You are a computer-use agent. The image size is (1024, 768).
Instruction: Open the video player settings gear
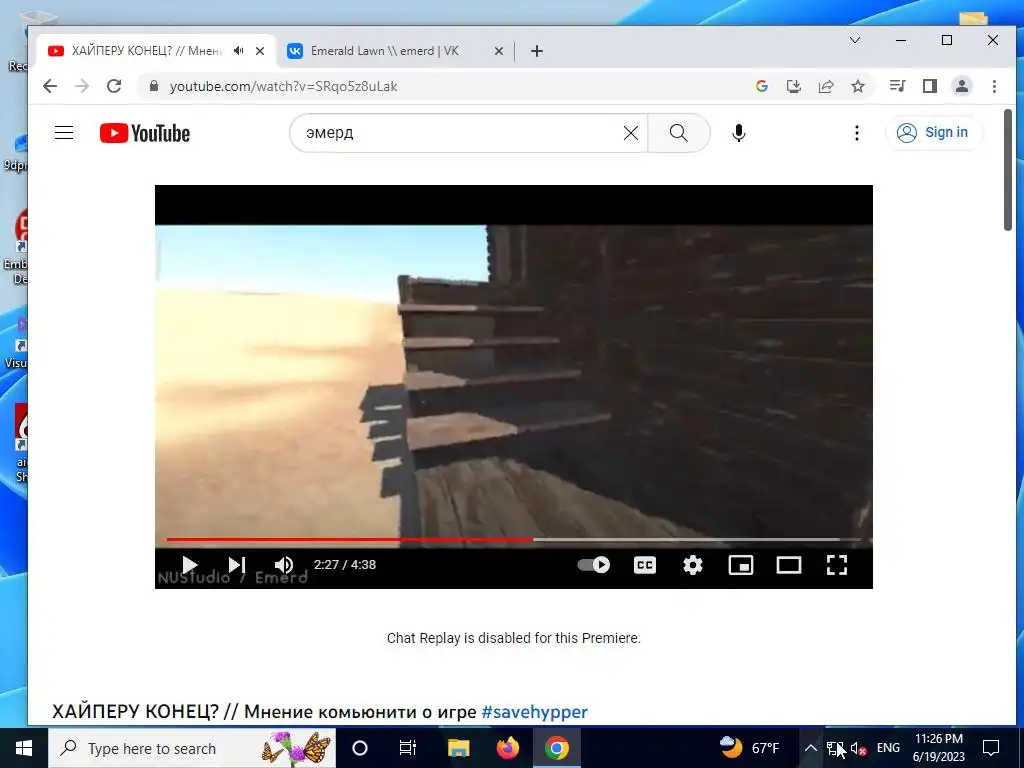692,565
